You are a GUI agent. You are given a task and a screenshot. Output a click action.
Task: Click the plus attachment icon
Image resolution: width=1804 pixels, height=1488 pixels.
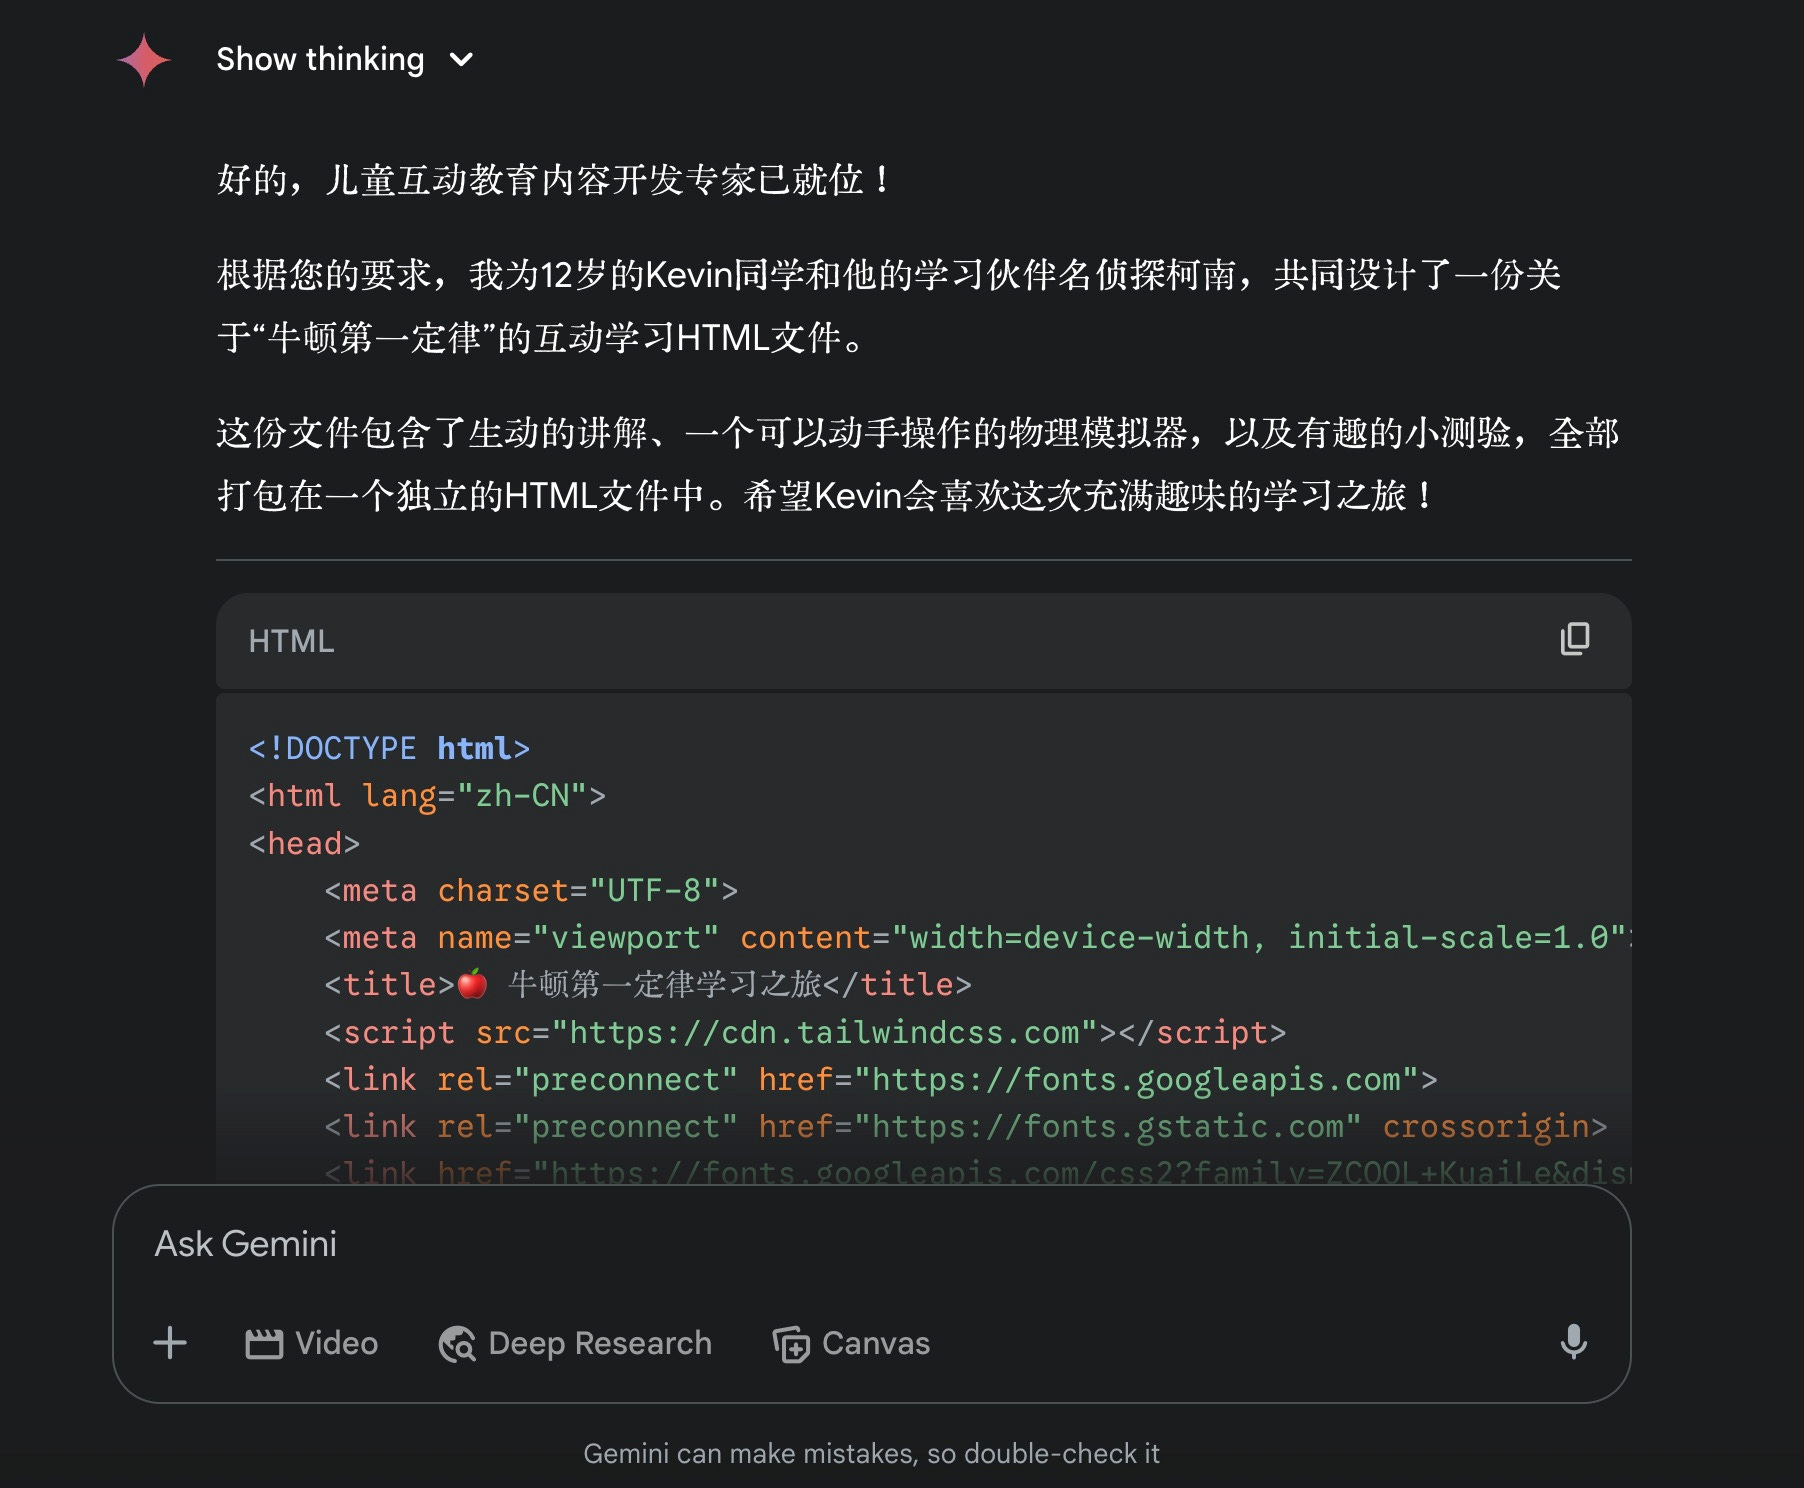coord(170,1342)
